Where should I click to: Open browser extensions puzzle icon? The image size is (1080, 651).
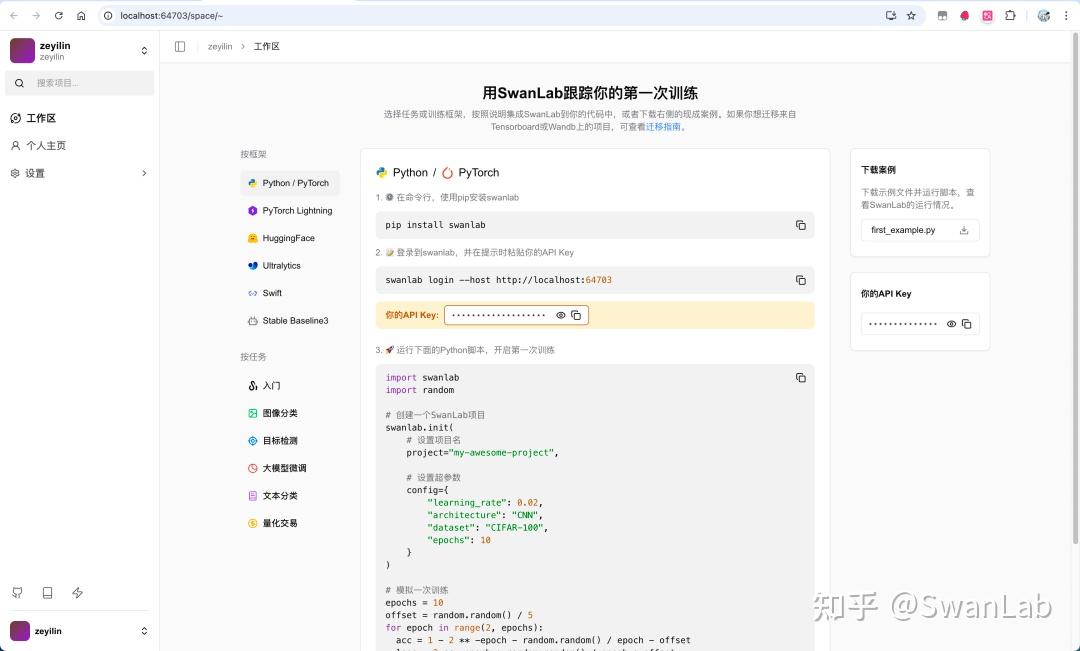1010,15
